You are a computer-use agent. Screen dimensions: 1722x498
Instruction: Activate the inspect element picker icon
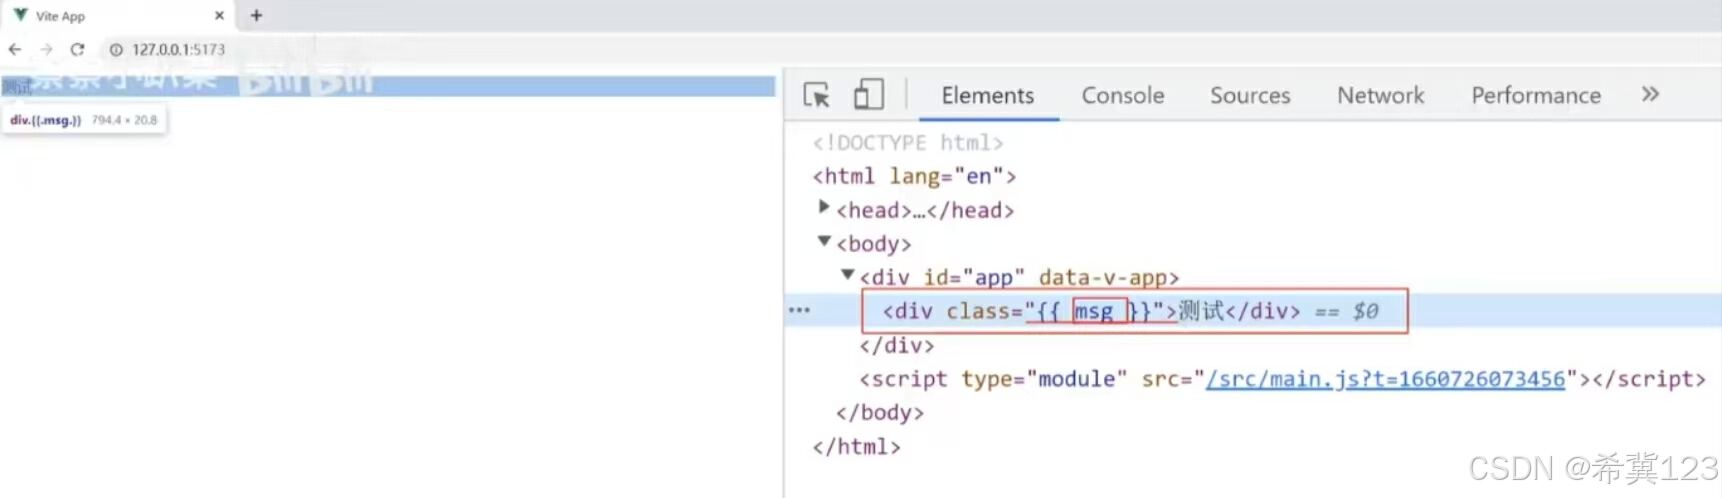817,95
